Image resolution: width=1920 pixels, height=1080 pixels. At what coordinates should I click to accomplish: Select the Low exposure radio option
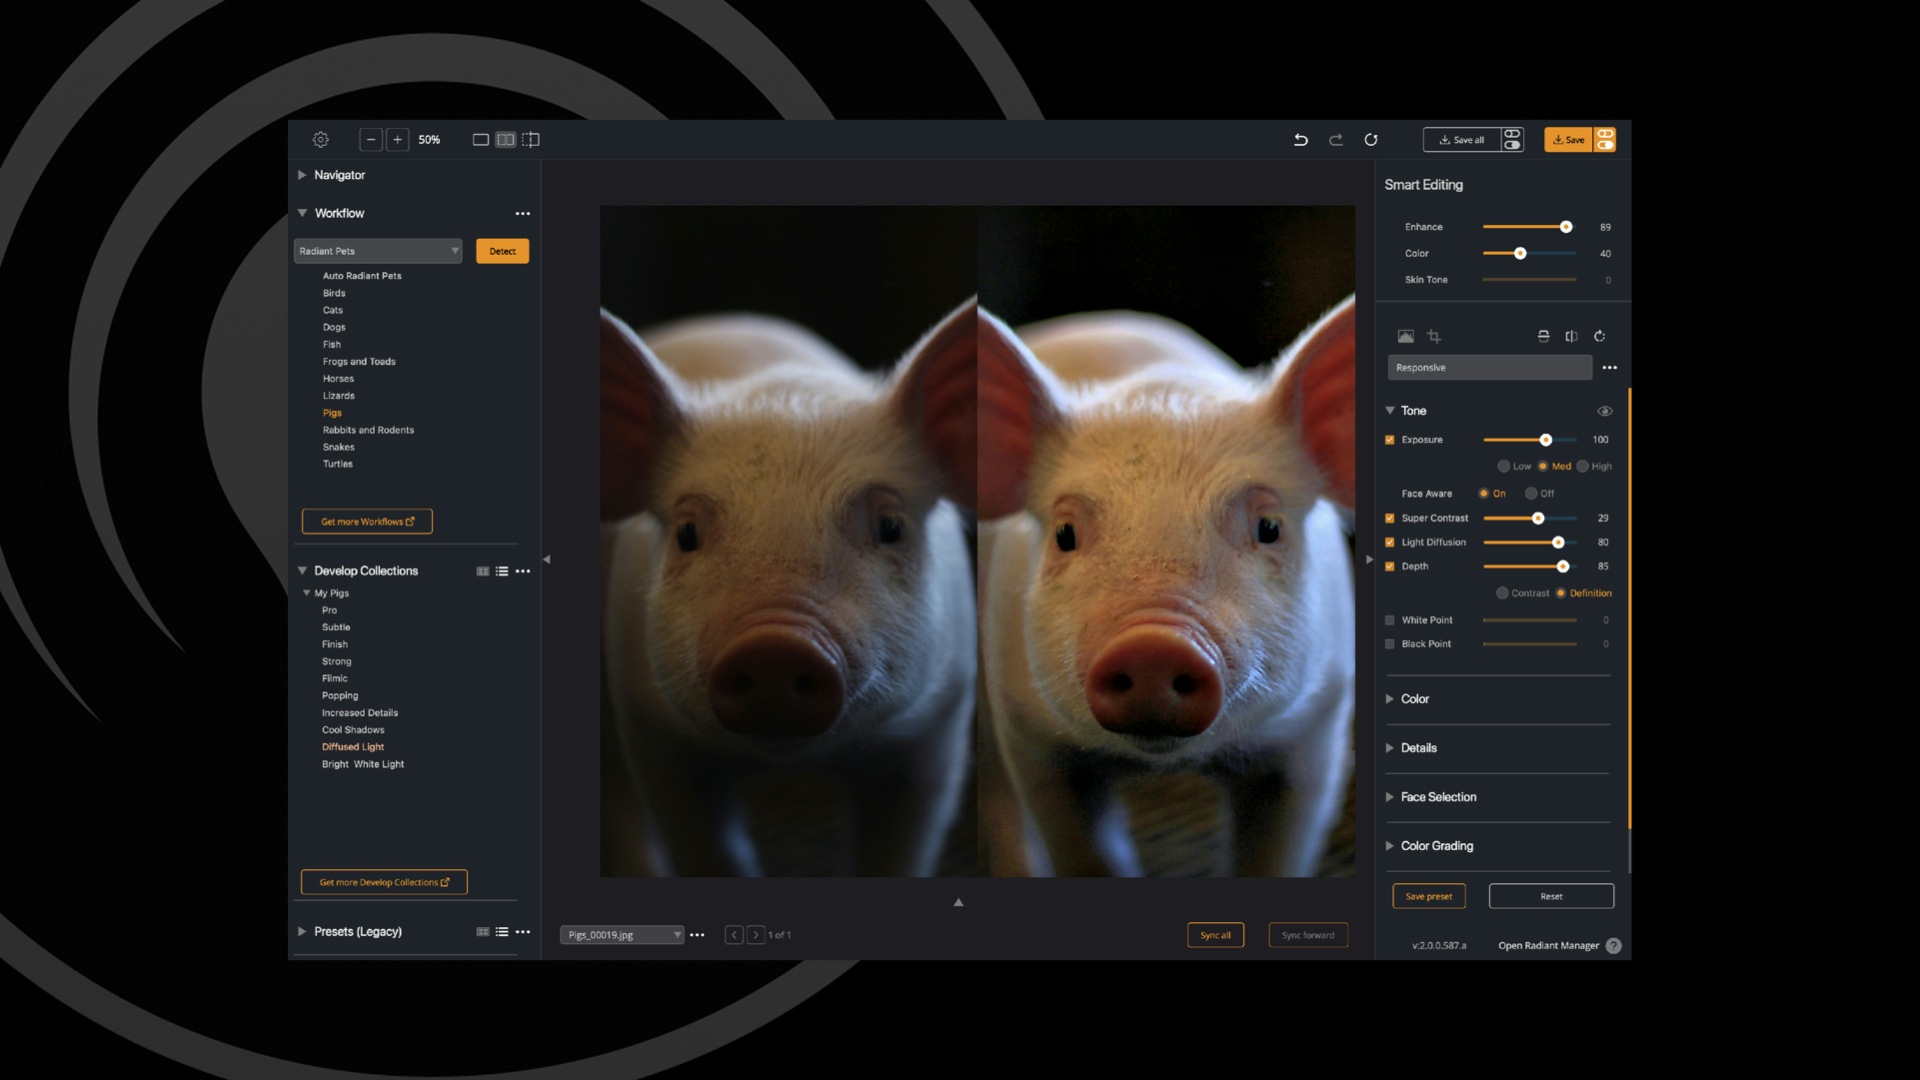[x=1503, y=467]
